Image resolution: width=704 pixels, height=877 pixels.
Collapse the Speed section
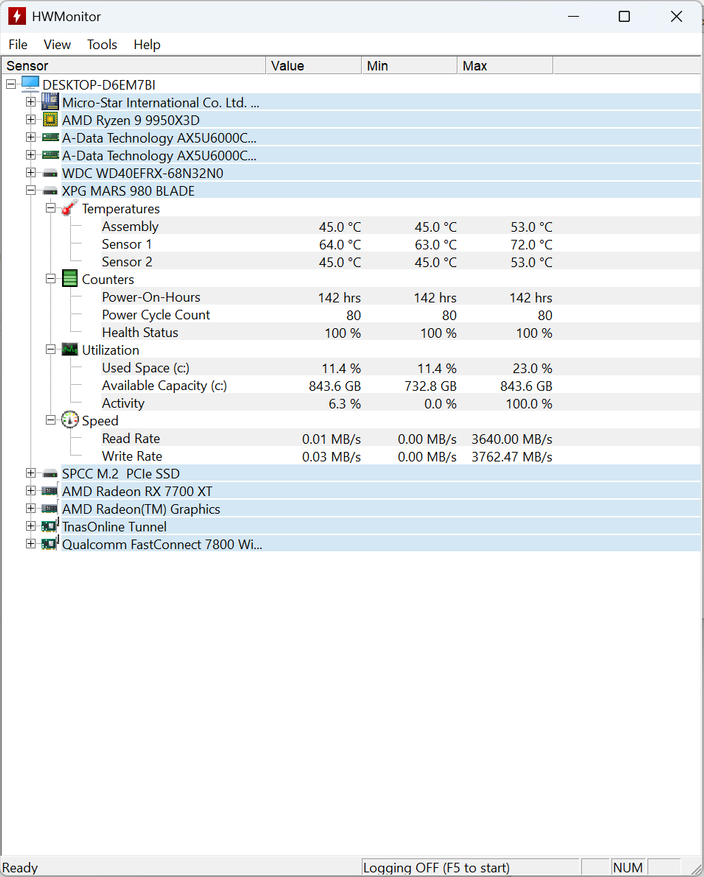pos(50,420)
